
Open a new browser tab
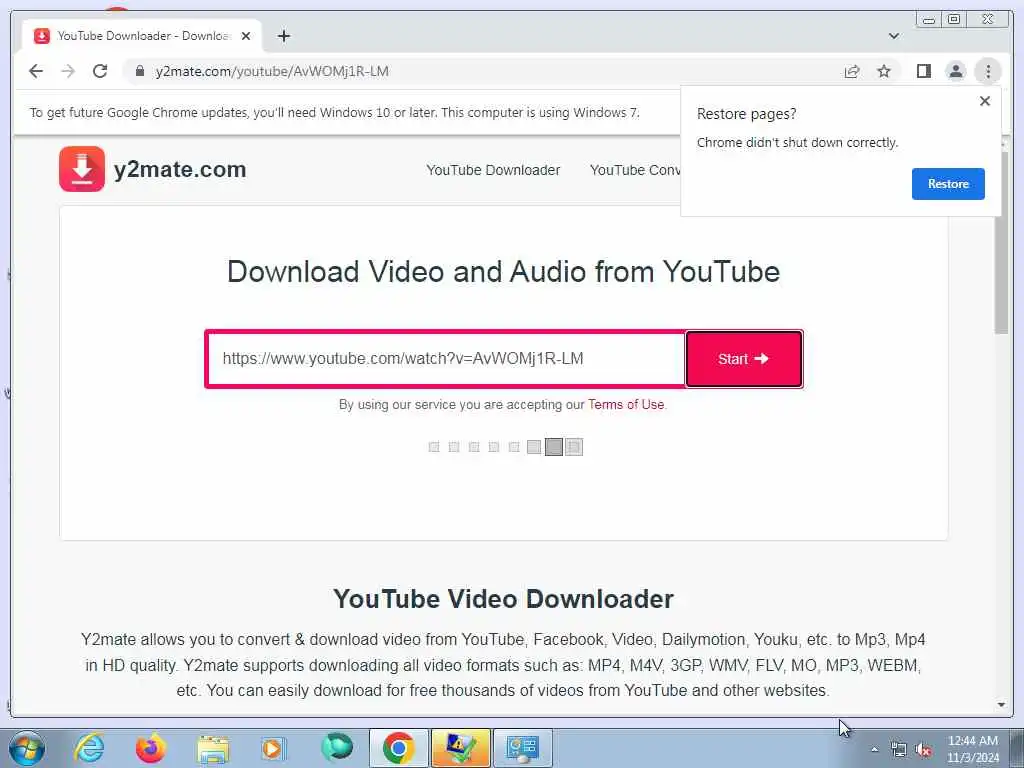(x=283, y=36)
